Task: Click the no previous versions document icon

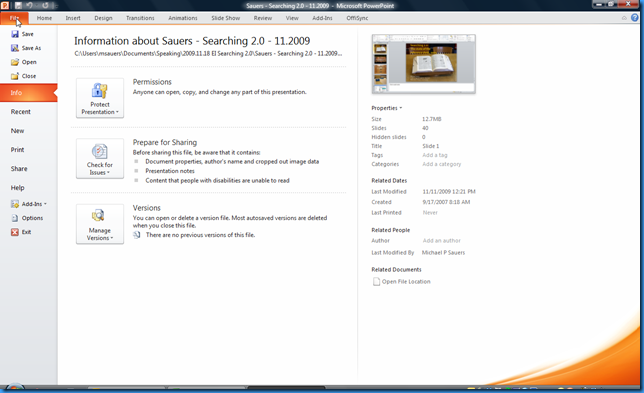Action: click(x=137, y=235)
